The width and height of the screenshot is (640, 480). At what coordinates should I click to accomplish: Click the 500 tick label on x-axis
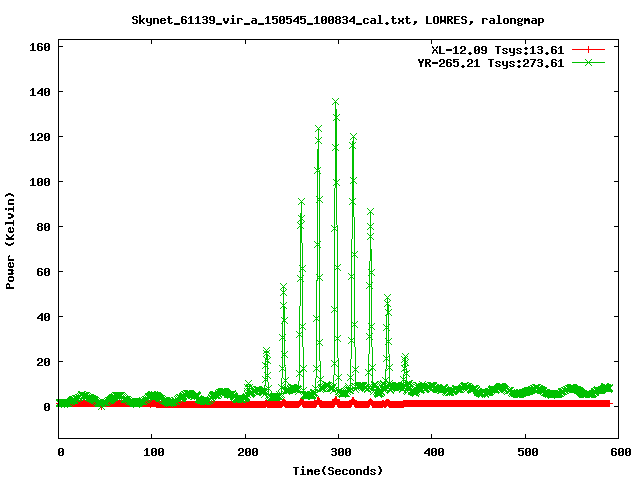524,453
